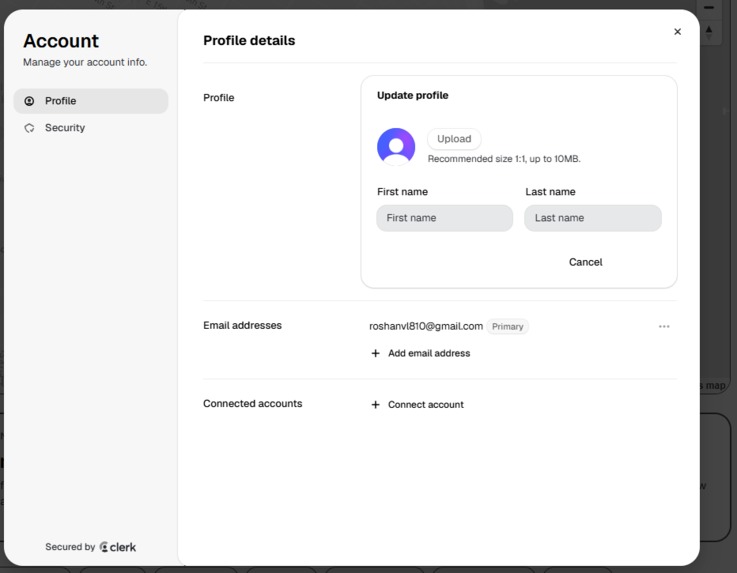737x573 pixels.
Task: Click the Profile person icon in sidebar
Action: click(x=29, y=101)
